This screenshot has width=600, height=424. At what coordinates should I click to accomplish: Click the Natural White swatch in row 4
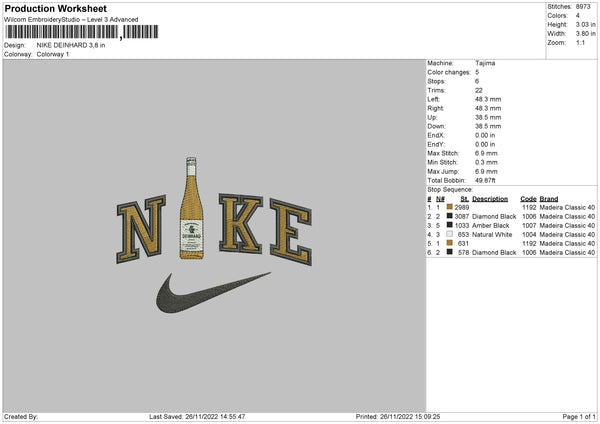click(450, 234)
